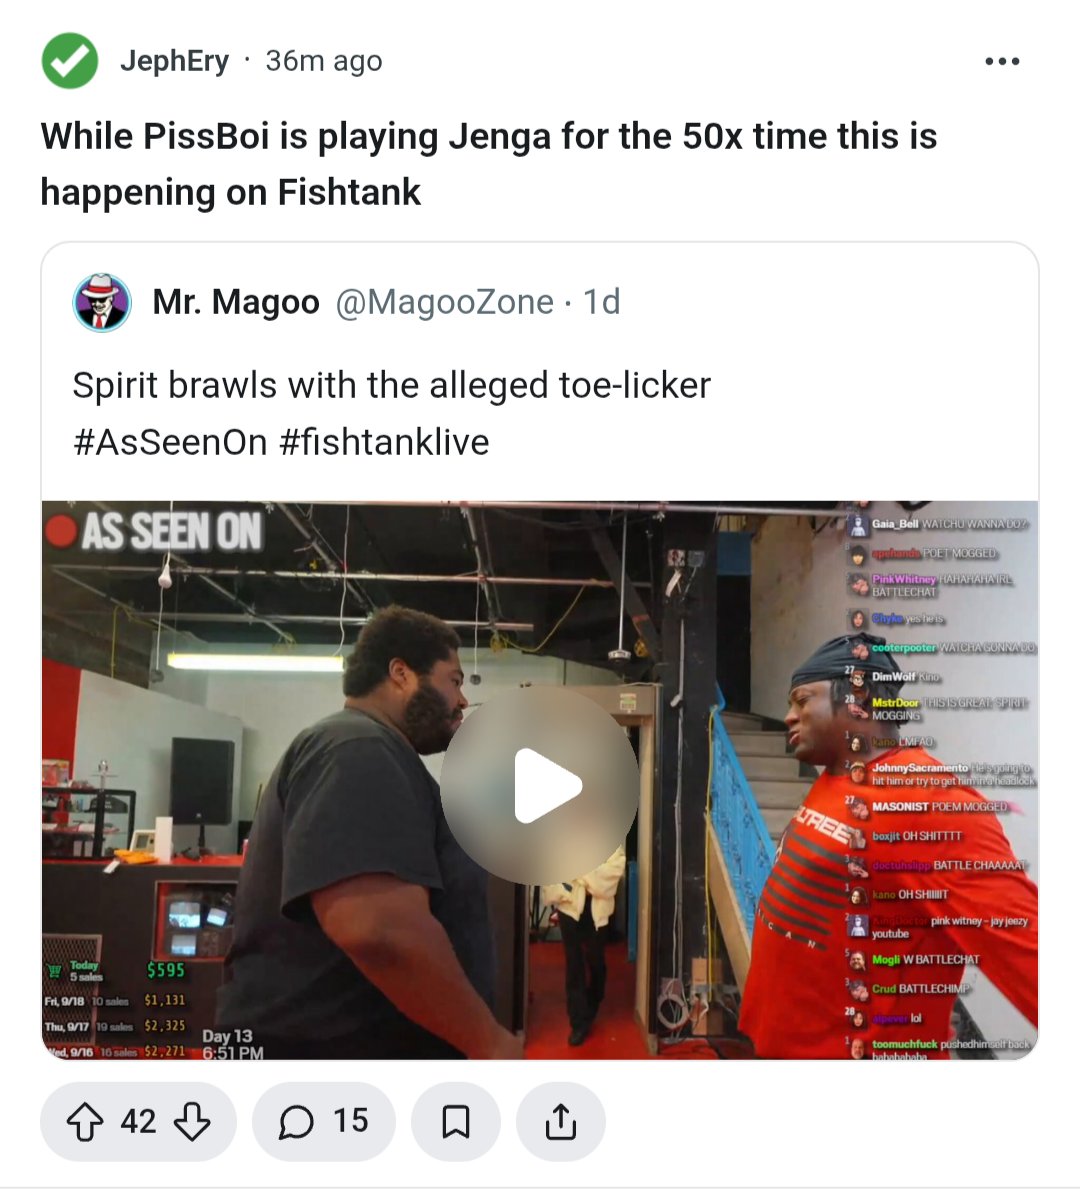Open the @MagooZone handle
Image resolution: width=1080 pixels, height=1189 pixels.
(444, 302)
